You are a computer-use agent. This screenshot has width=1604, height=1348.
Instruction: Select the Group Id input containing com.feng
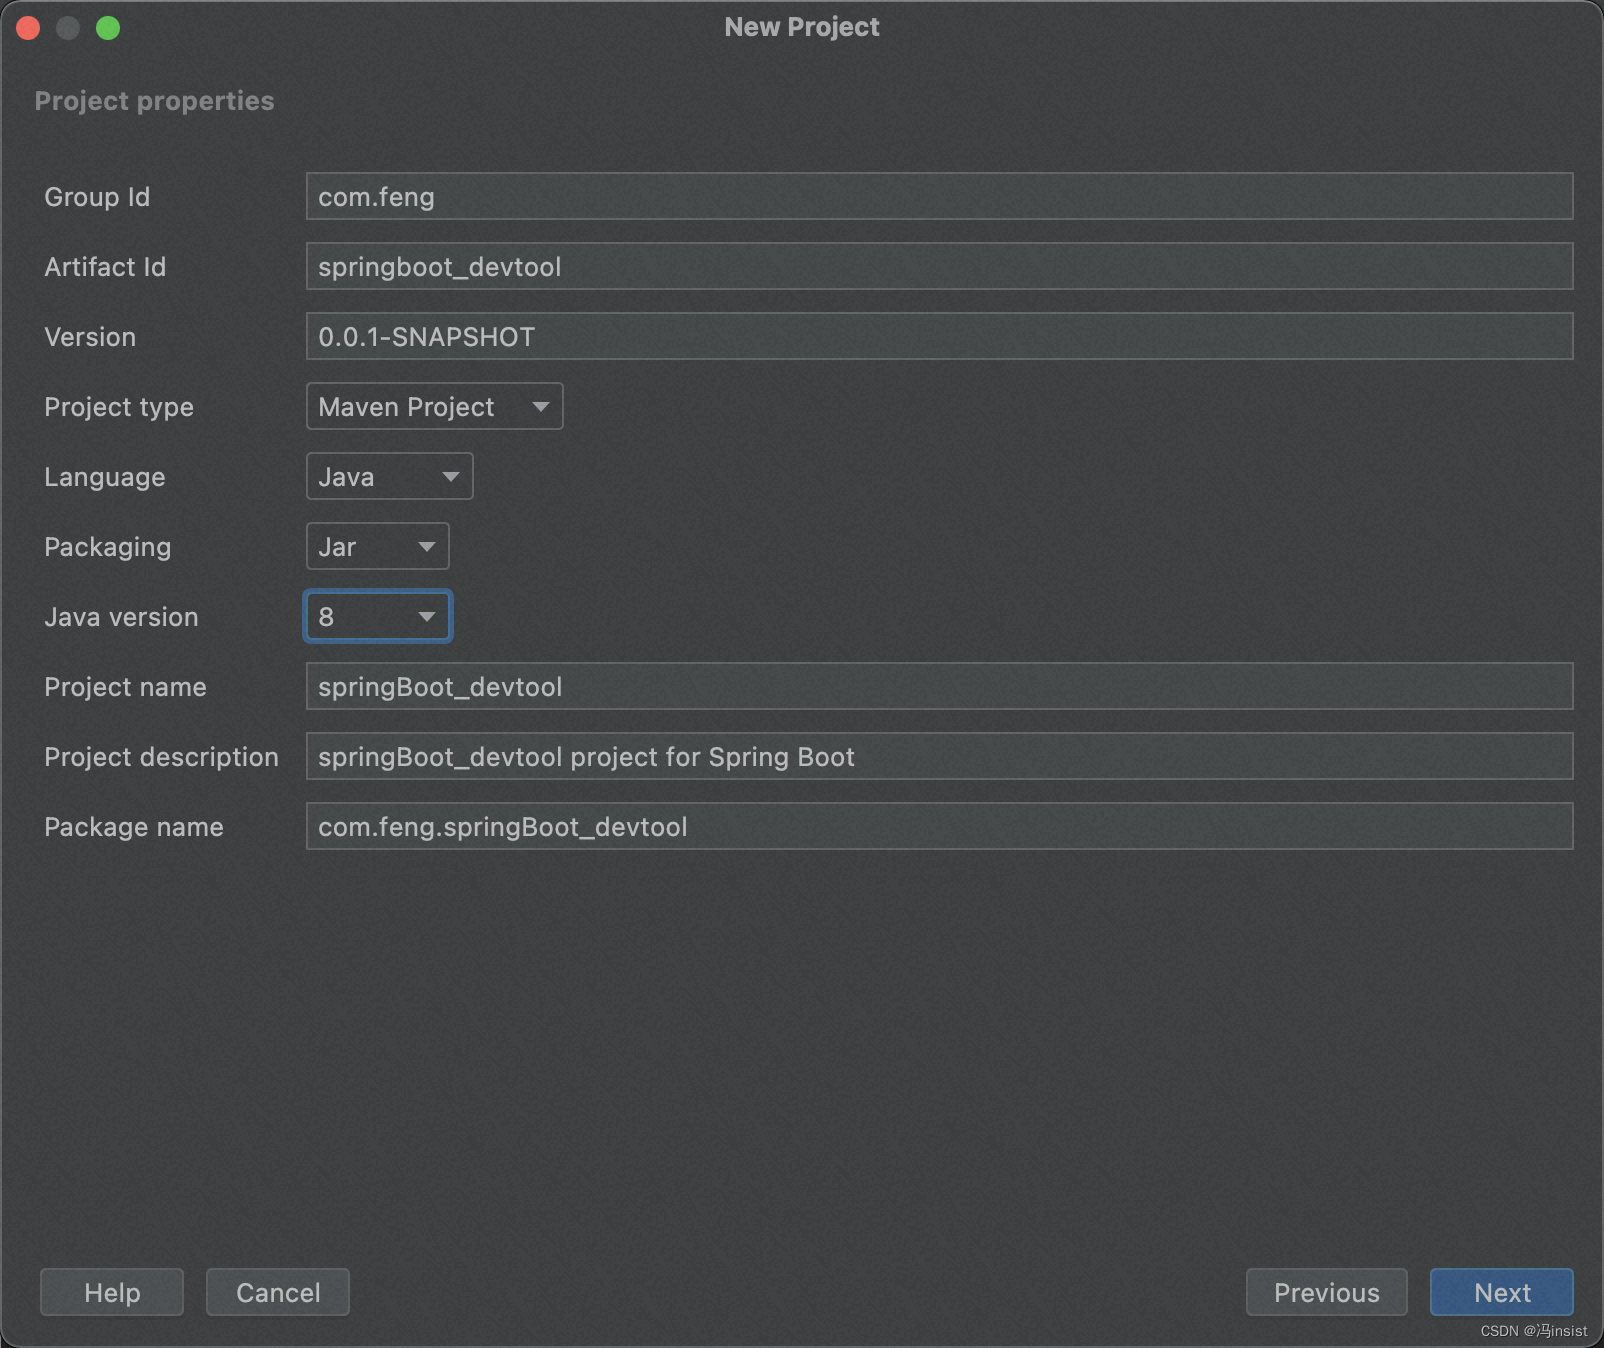(939, 197)
